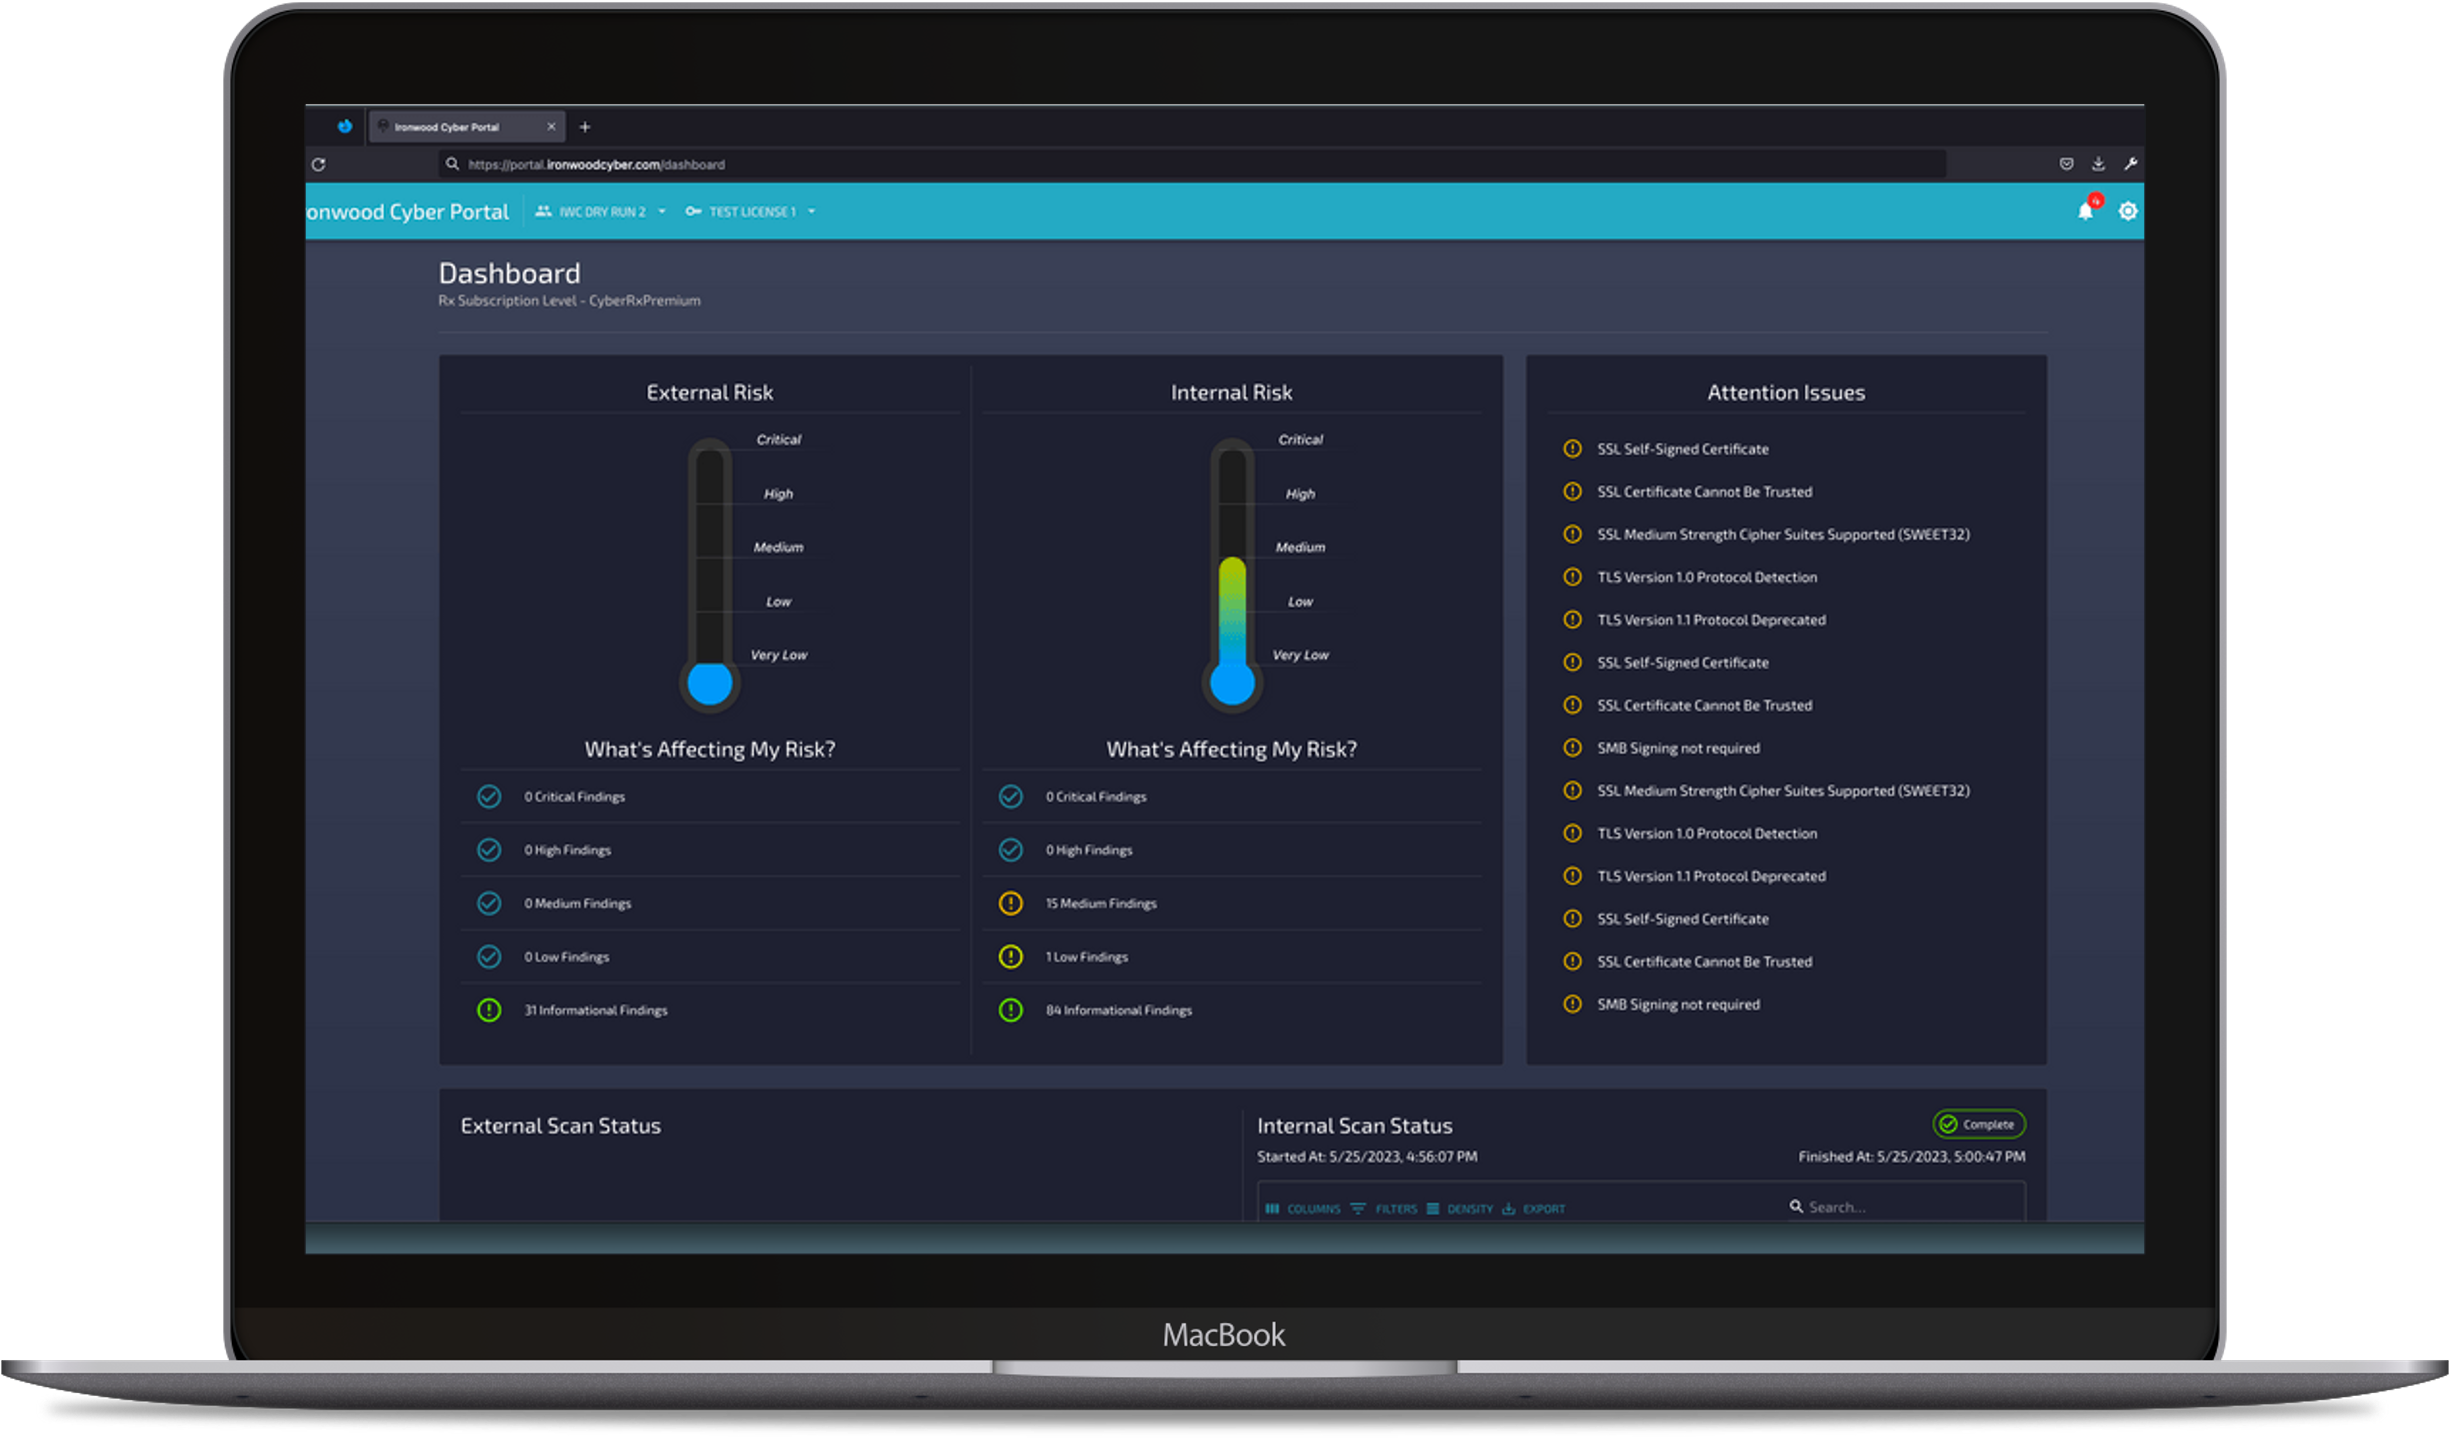This screenshot has height=1439, width=2452.
Task: Open the settings gear in portal header
Action: pyautogui.click(x=2128, y=211)
